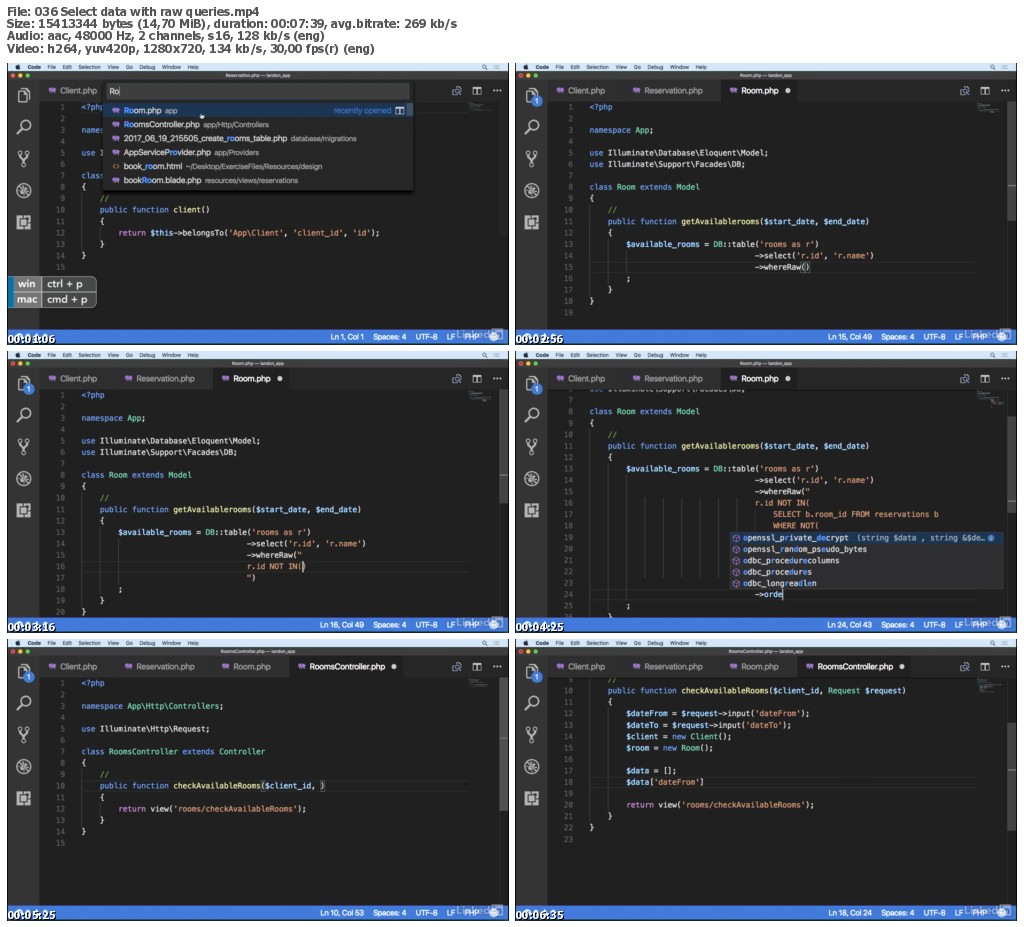Open the Debug menu in the 00:03:16 frame
Image resolution: width=1024 pixels, height=927 pixels.
tap(147, 355)
